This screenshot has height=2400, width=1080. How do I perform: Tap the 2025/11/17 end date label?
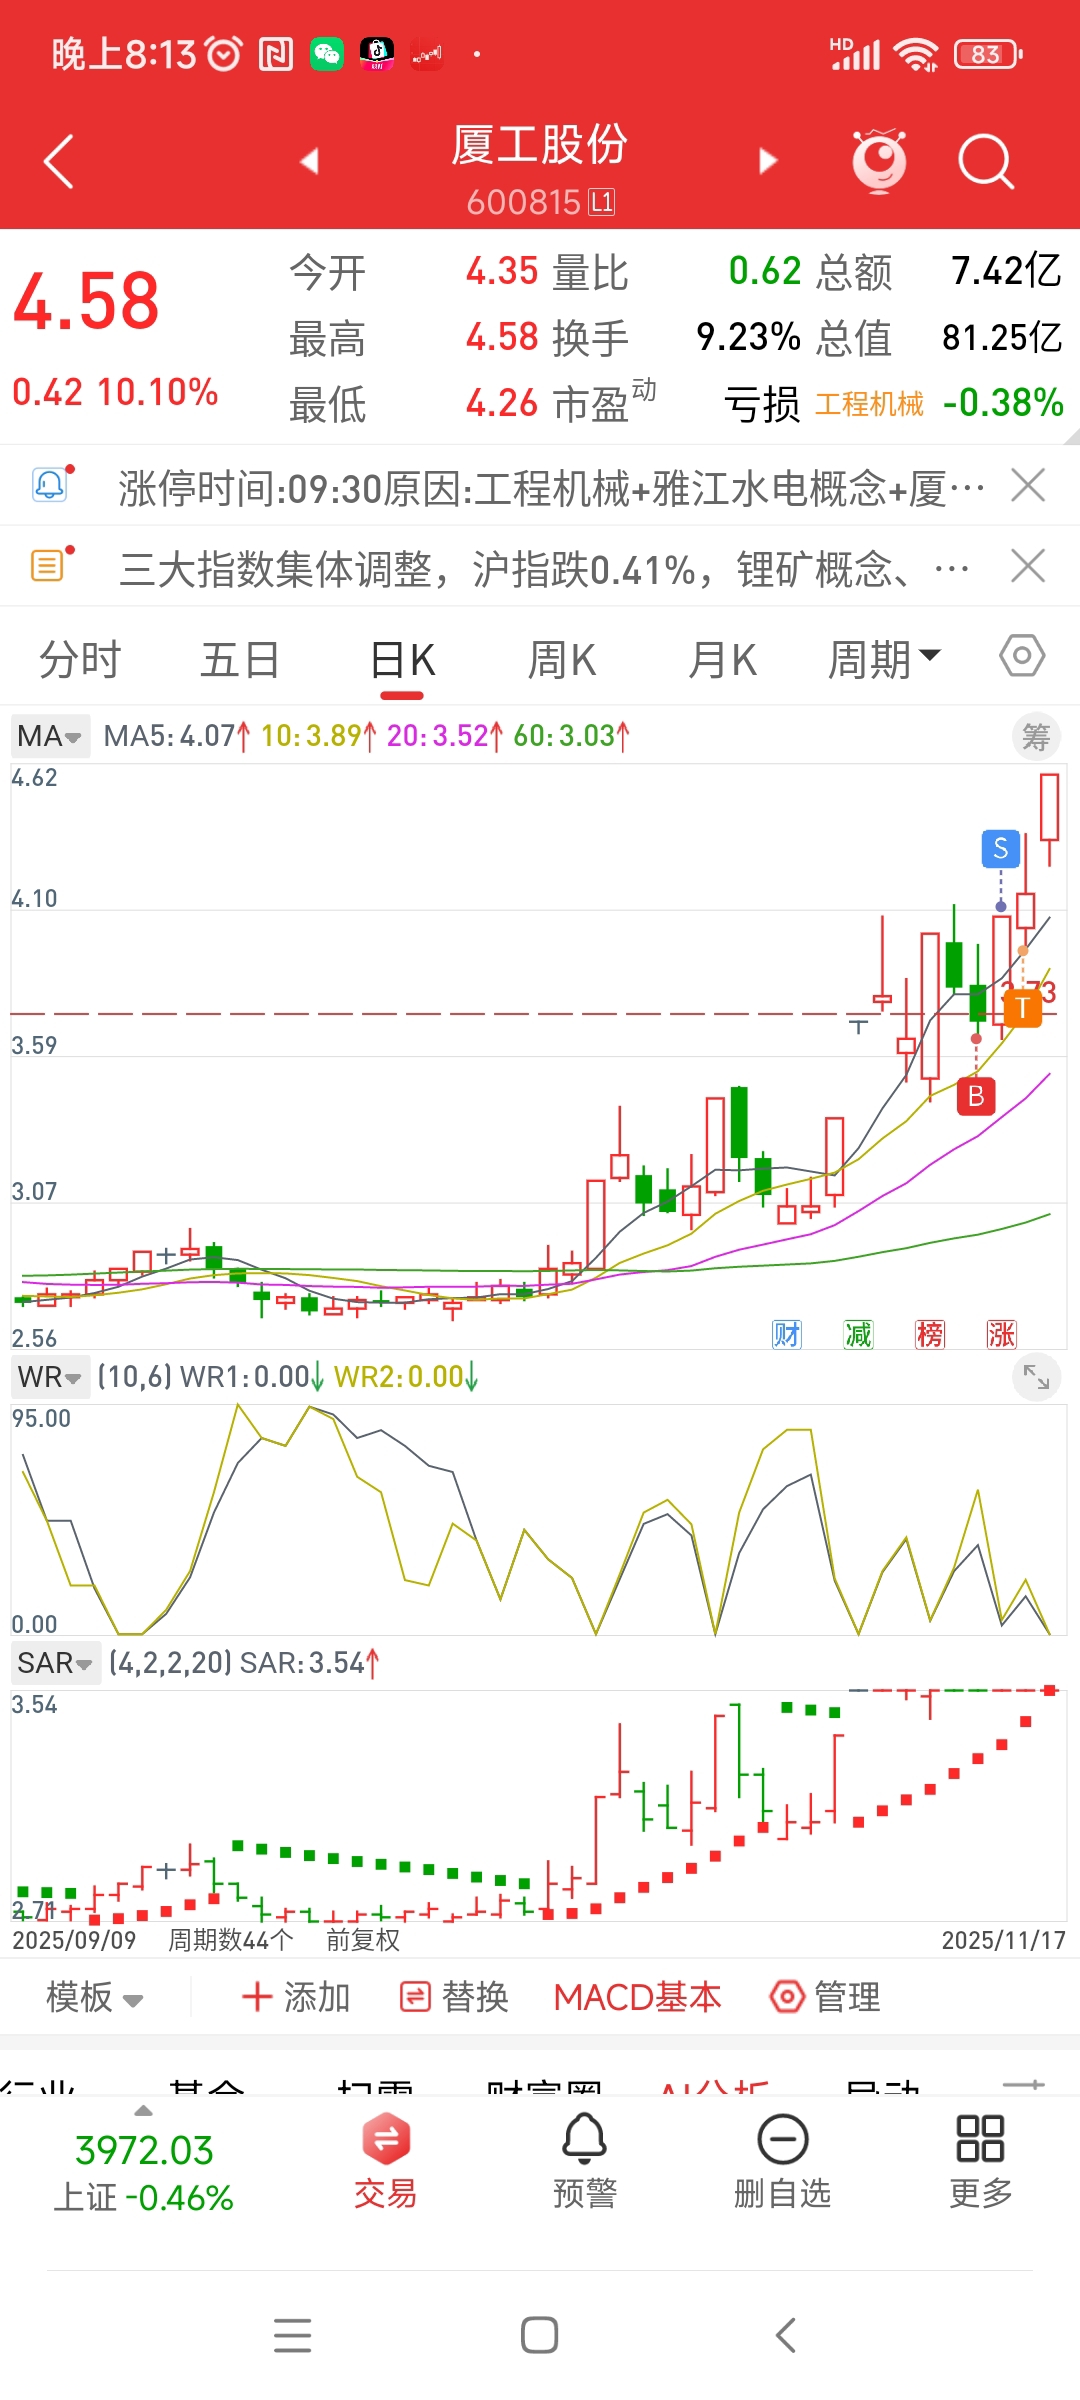[1004, 1940]
